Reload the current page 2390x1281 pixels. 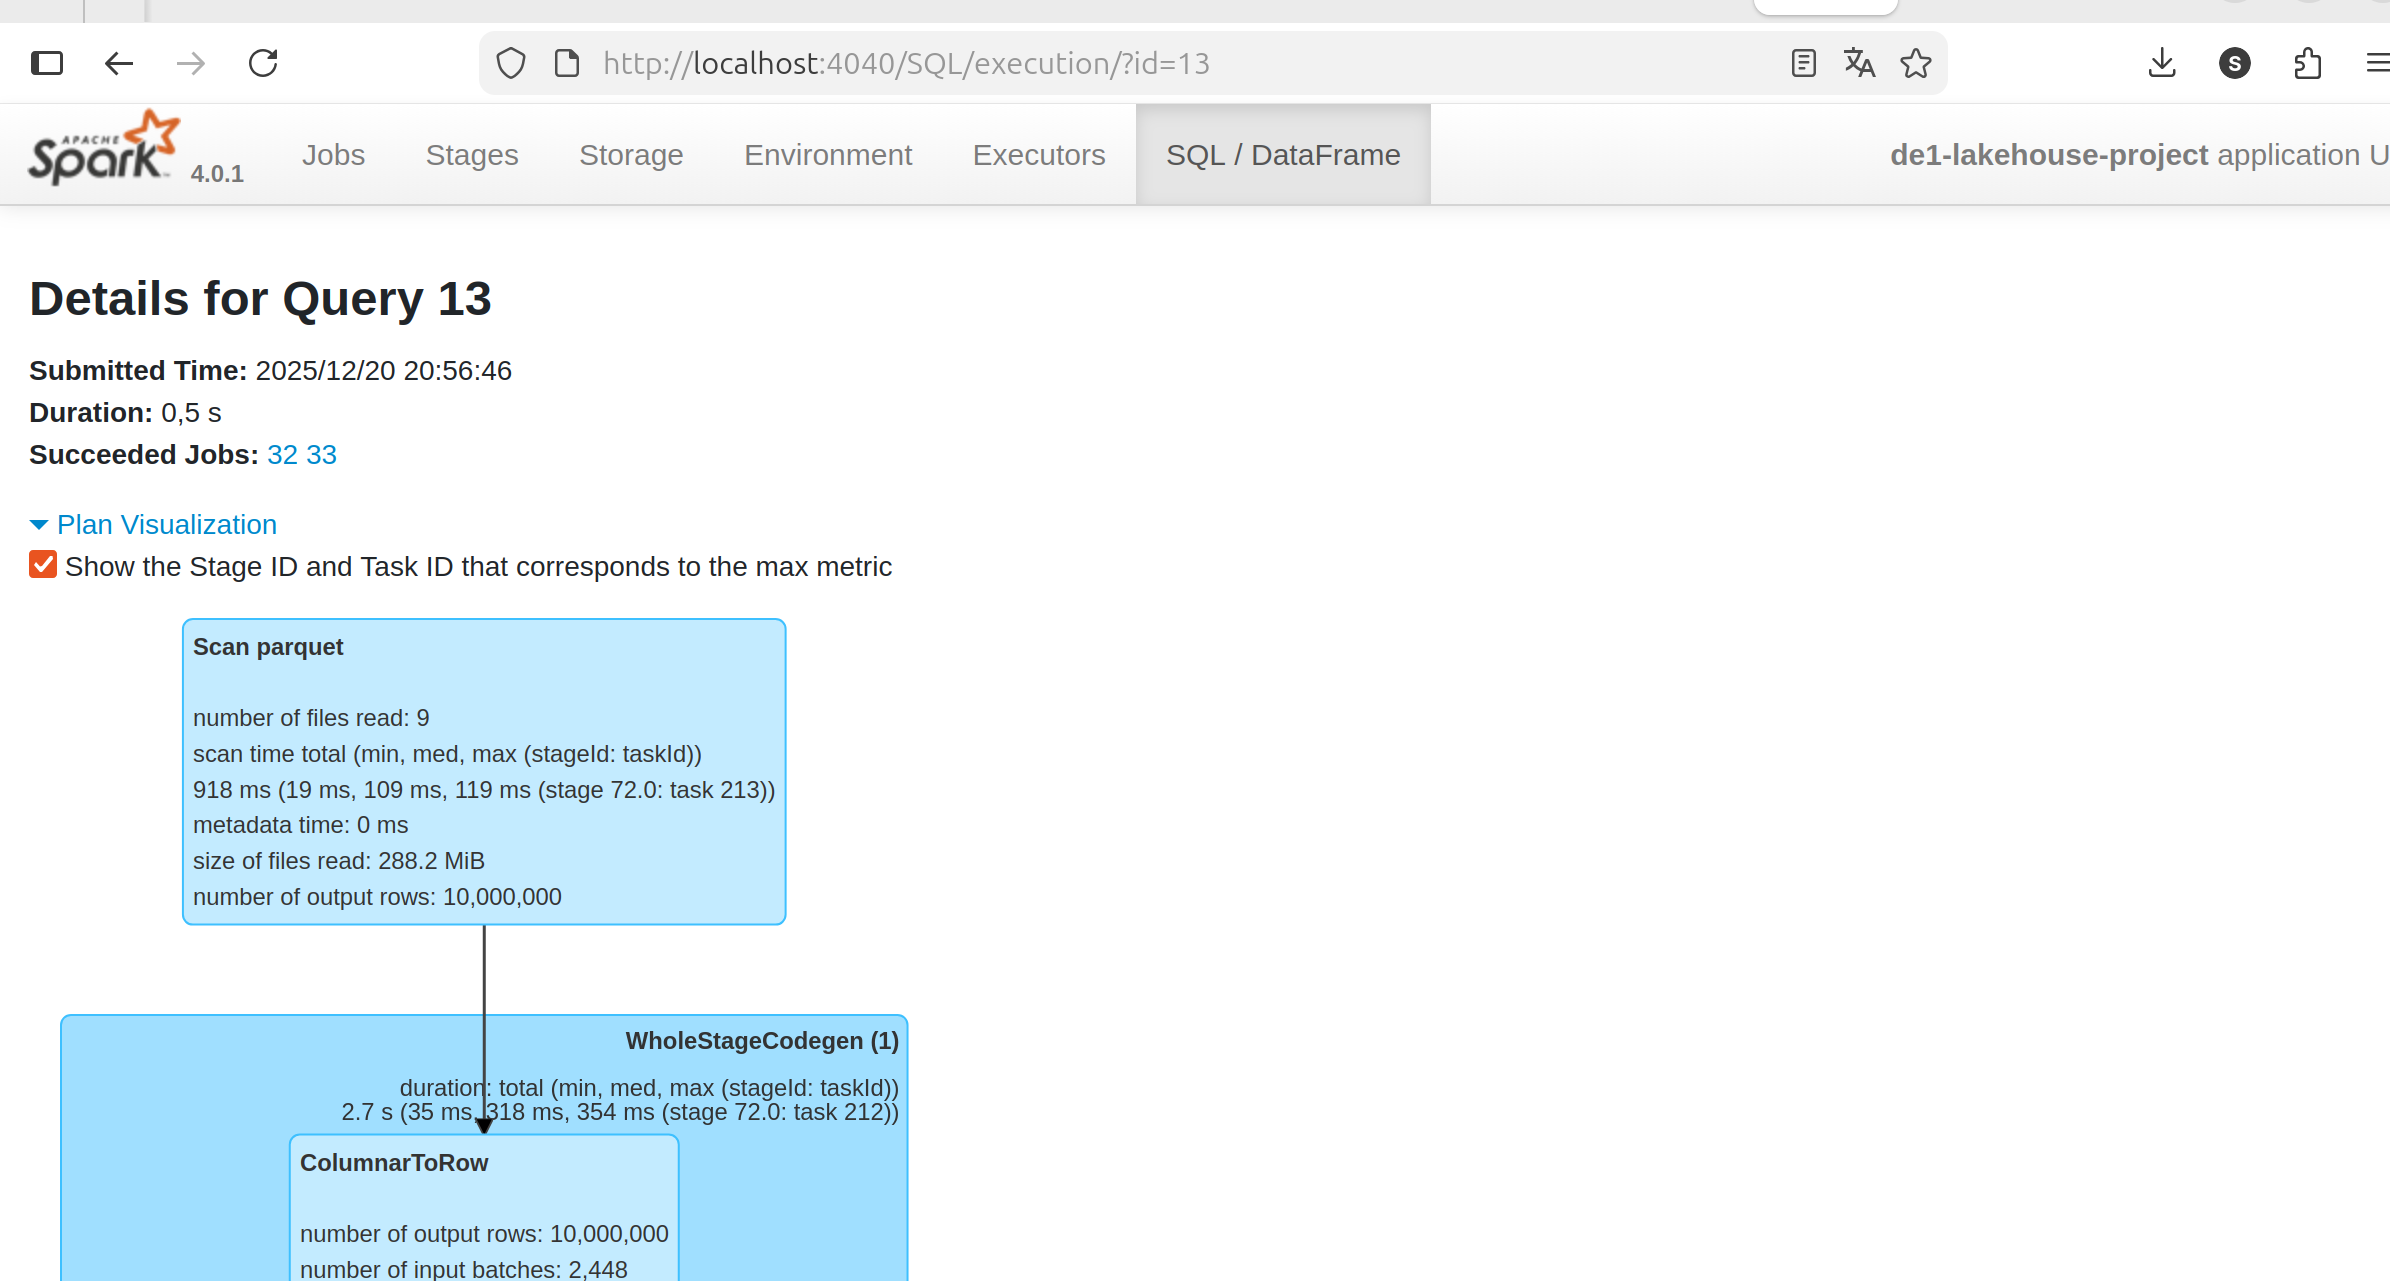[x=263, y=64]
